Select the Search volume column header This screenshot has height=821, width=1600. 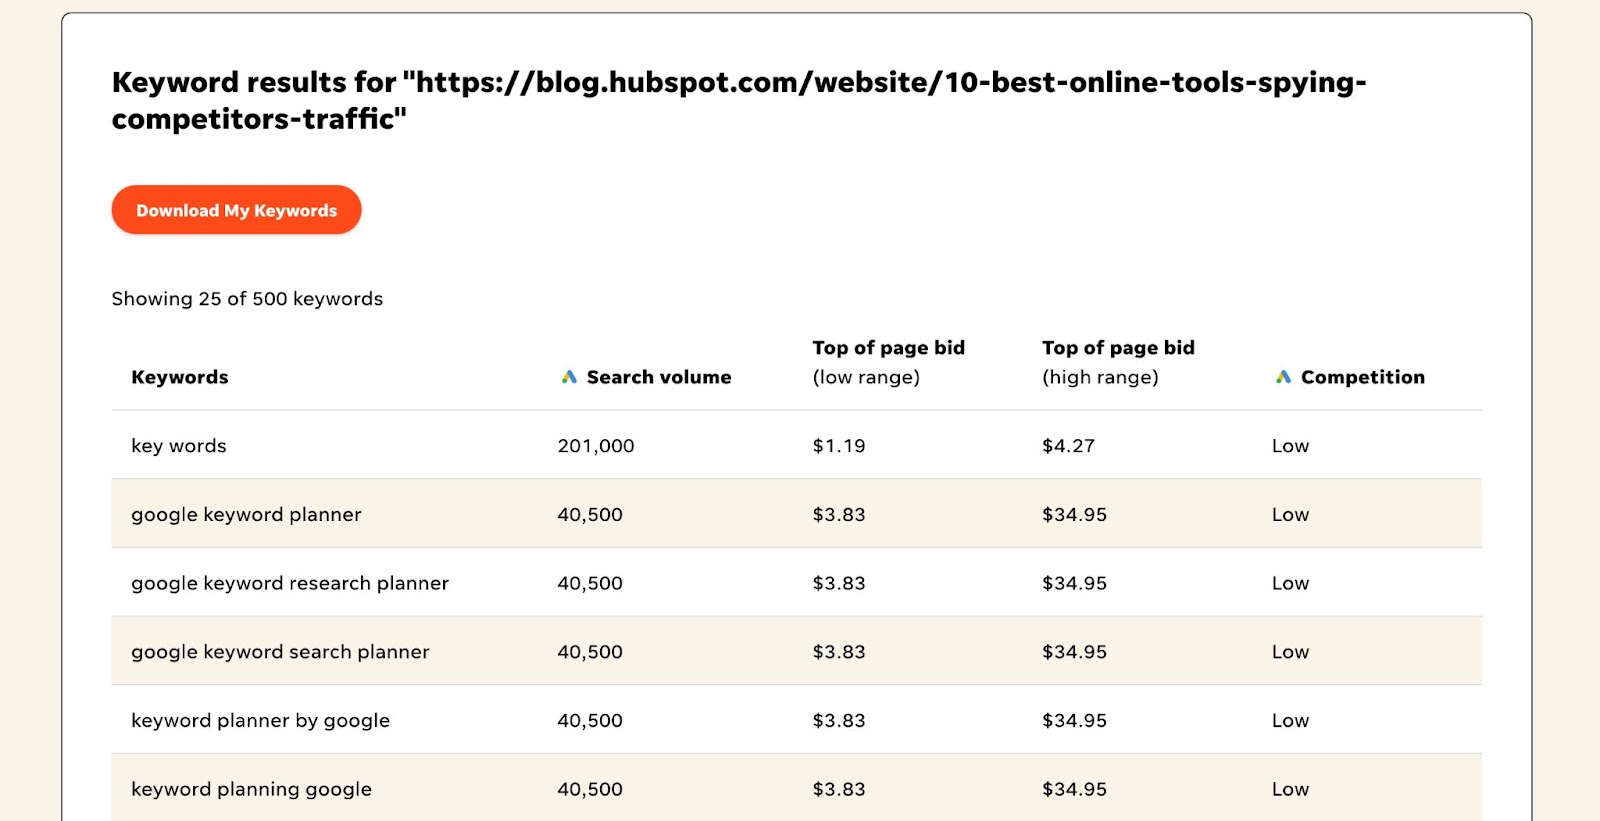[x=659, y=377]
